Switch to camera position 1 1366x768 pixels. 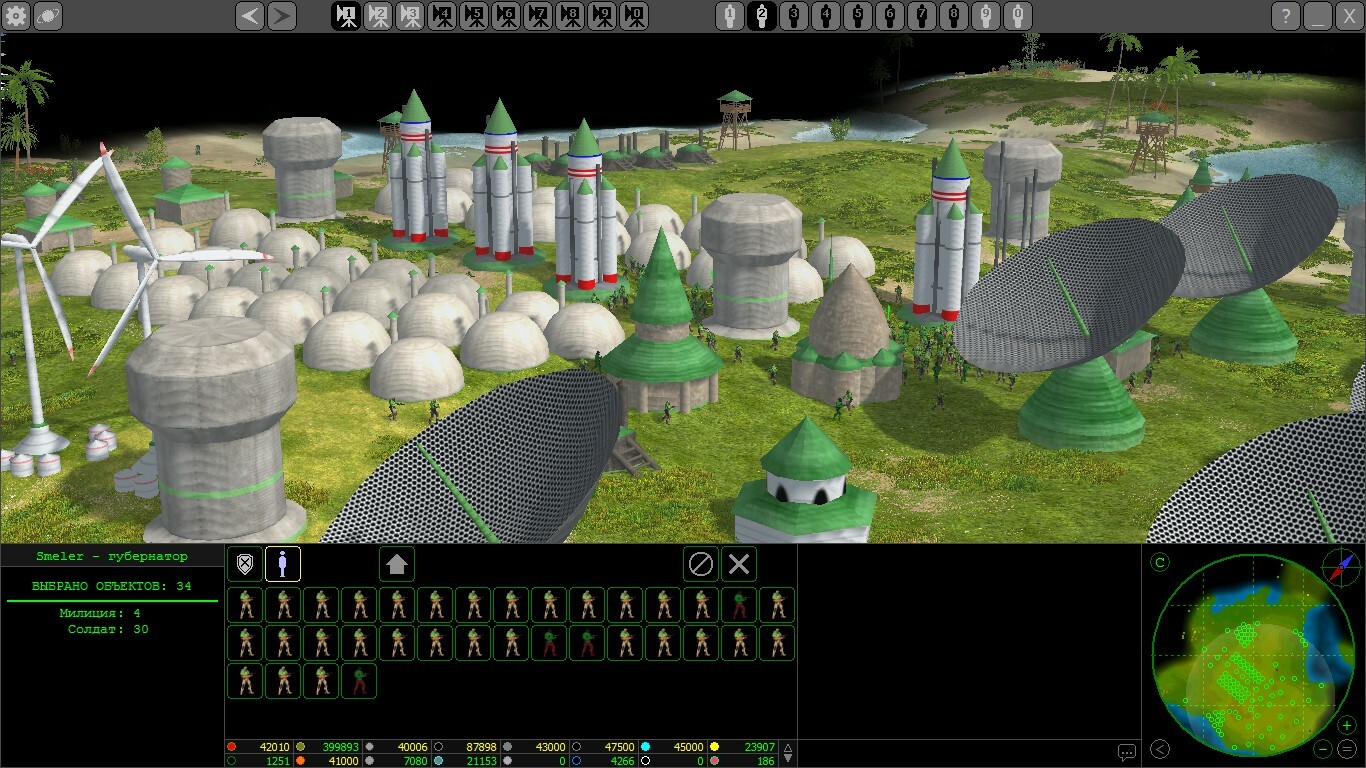[x=346, y=16]
